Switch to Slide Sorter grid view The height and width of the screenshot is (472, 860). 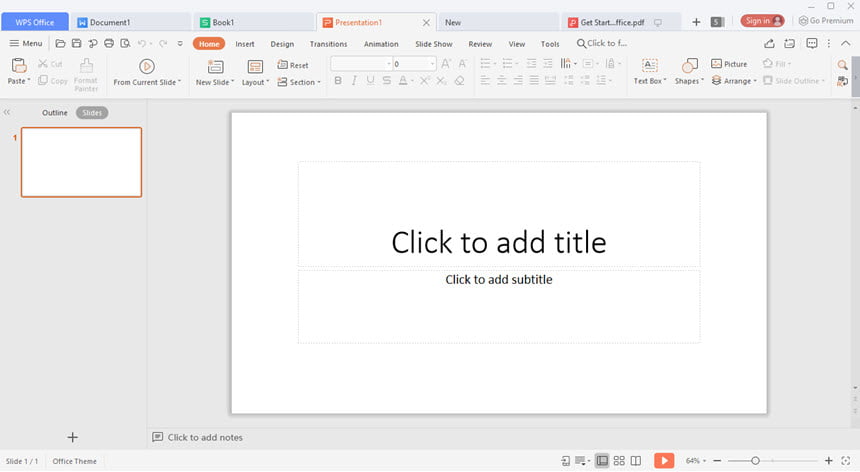coord(619,460)
